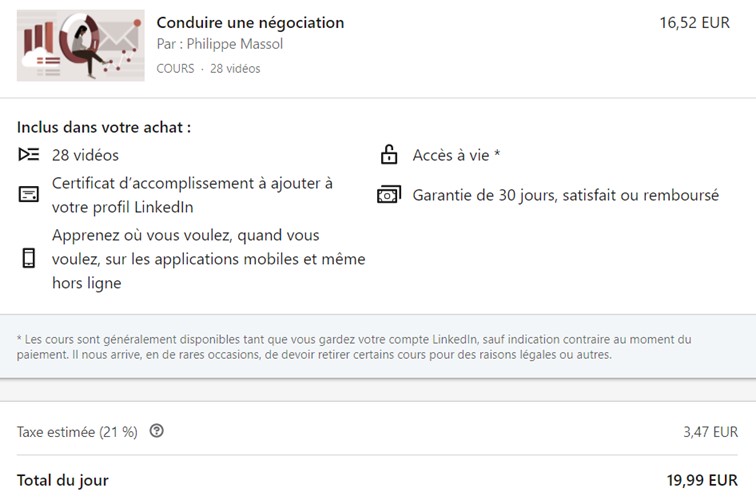Click the money-back guarantee icon

click(389, 194)
